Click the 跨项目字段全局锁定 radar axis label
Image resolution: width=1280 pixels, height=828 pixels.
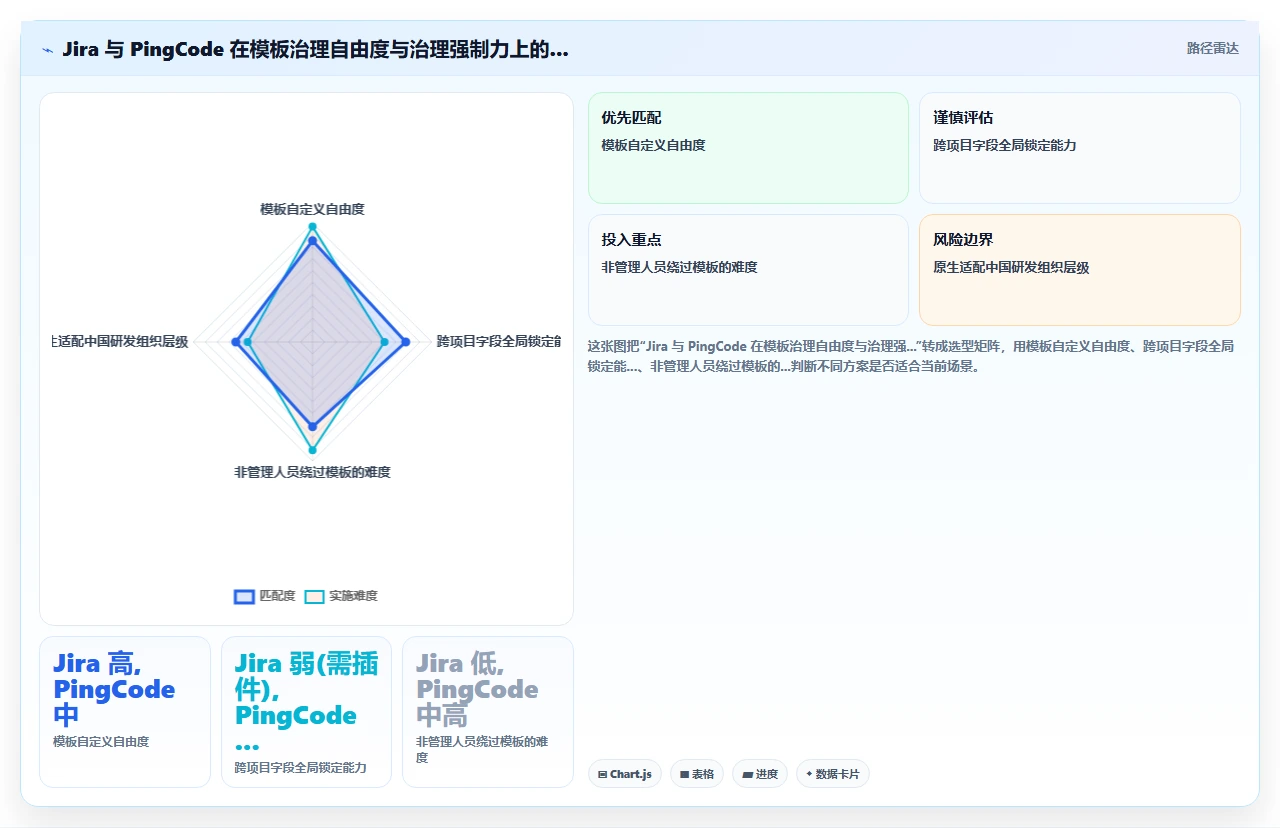click(x=498, y=341)
